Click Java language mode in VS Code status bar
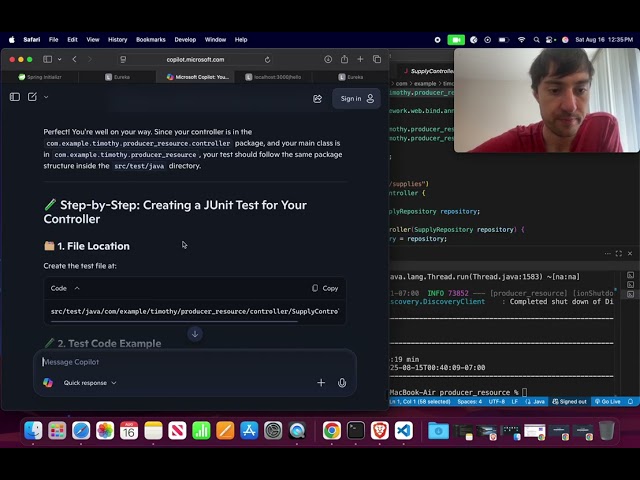640x480 pixels. [535, 402]
